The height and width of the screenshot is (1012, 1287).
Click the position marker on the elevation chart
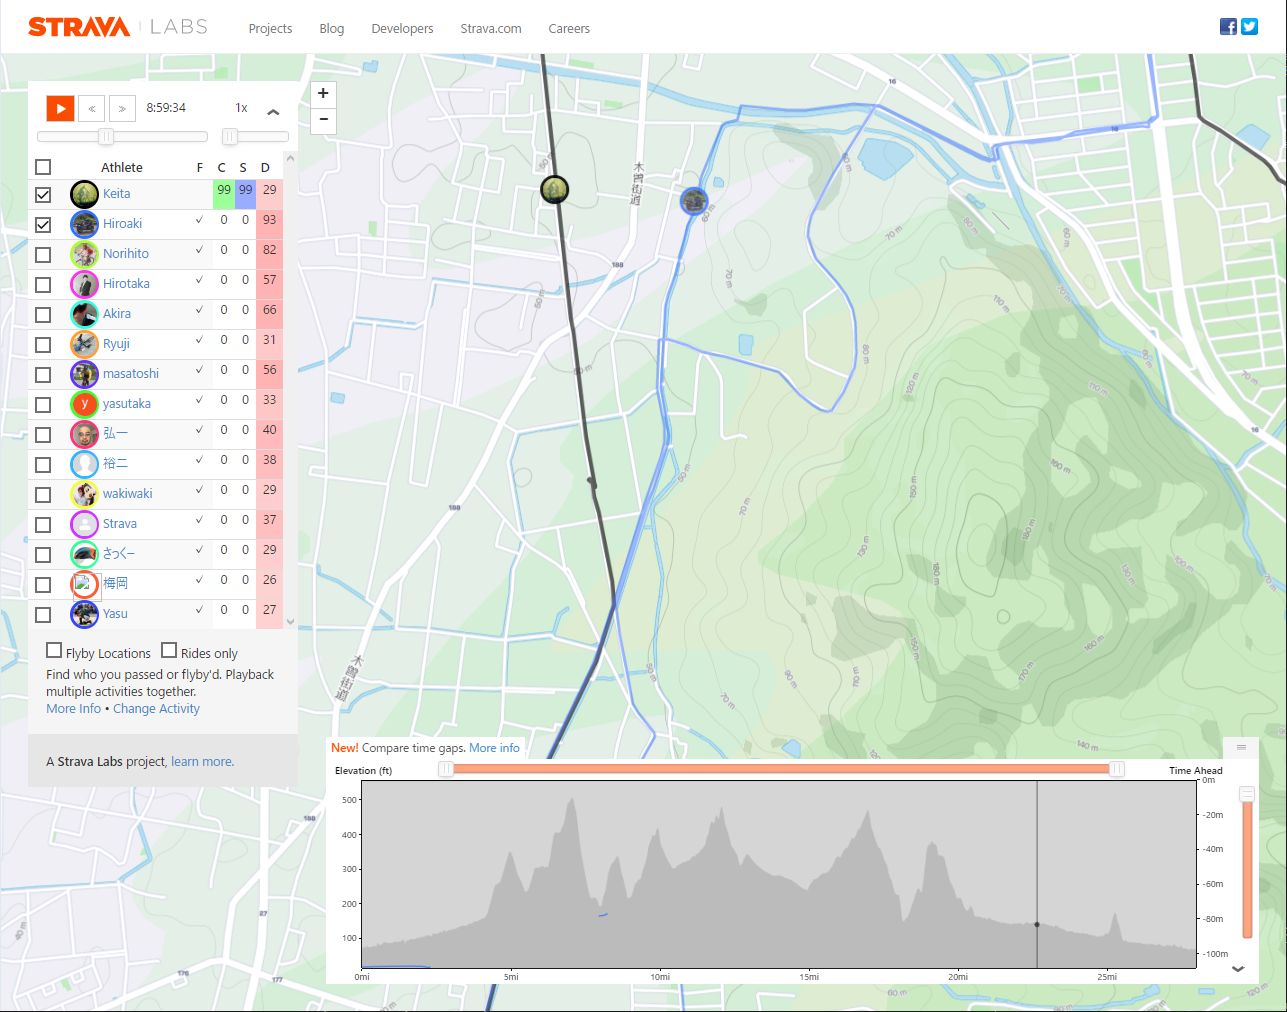point(1037,925)
